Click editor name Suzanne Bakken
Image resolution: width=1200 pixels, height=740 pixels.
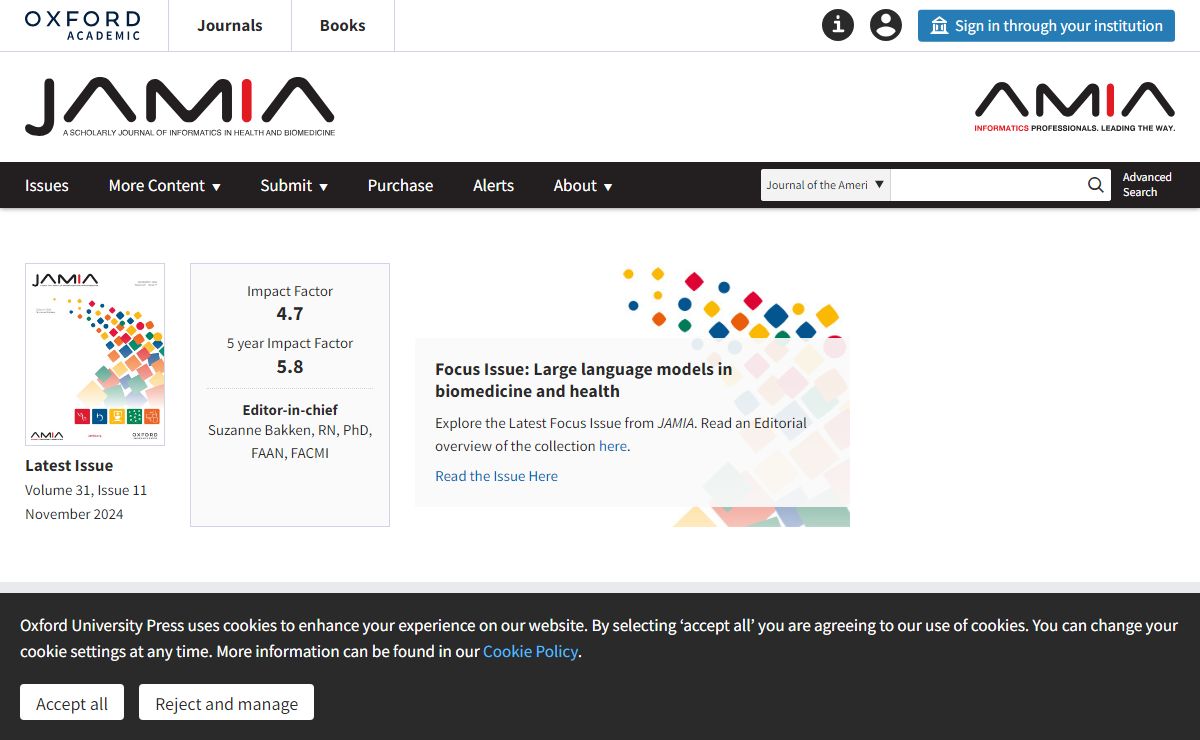pos(290,441)
